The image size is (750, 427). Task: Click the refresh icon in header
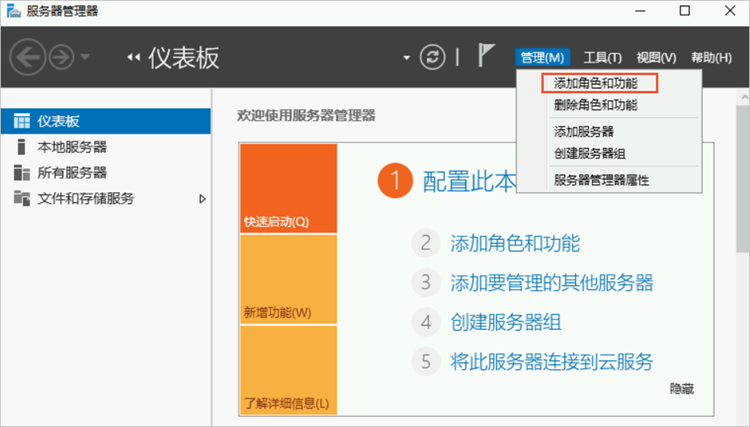point(431,57)
